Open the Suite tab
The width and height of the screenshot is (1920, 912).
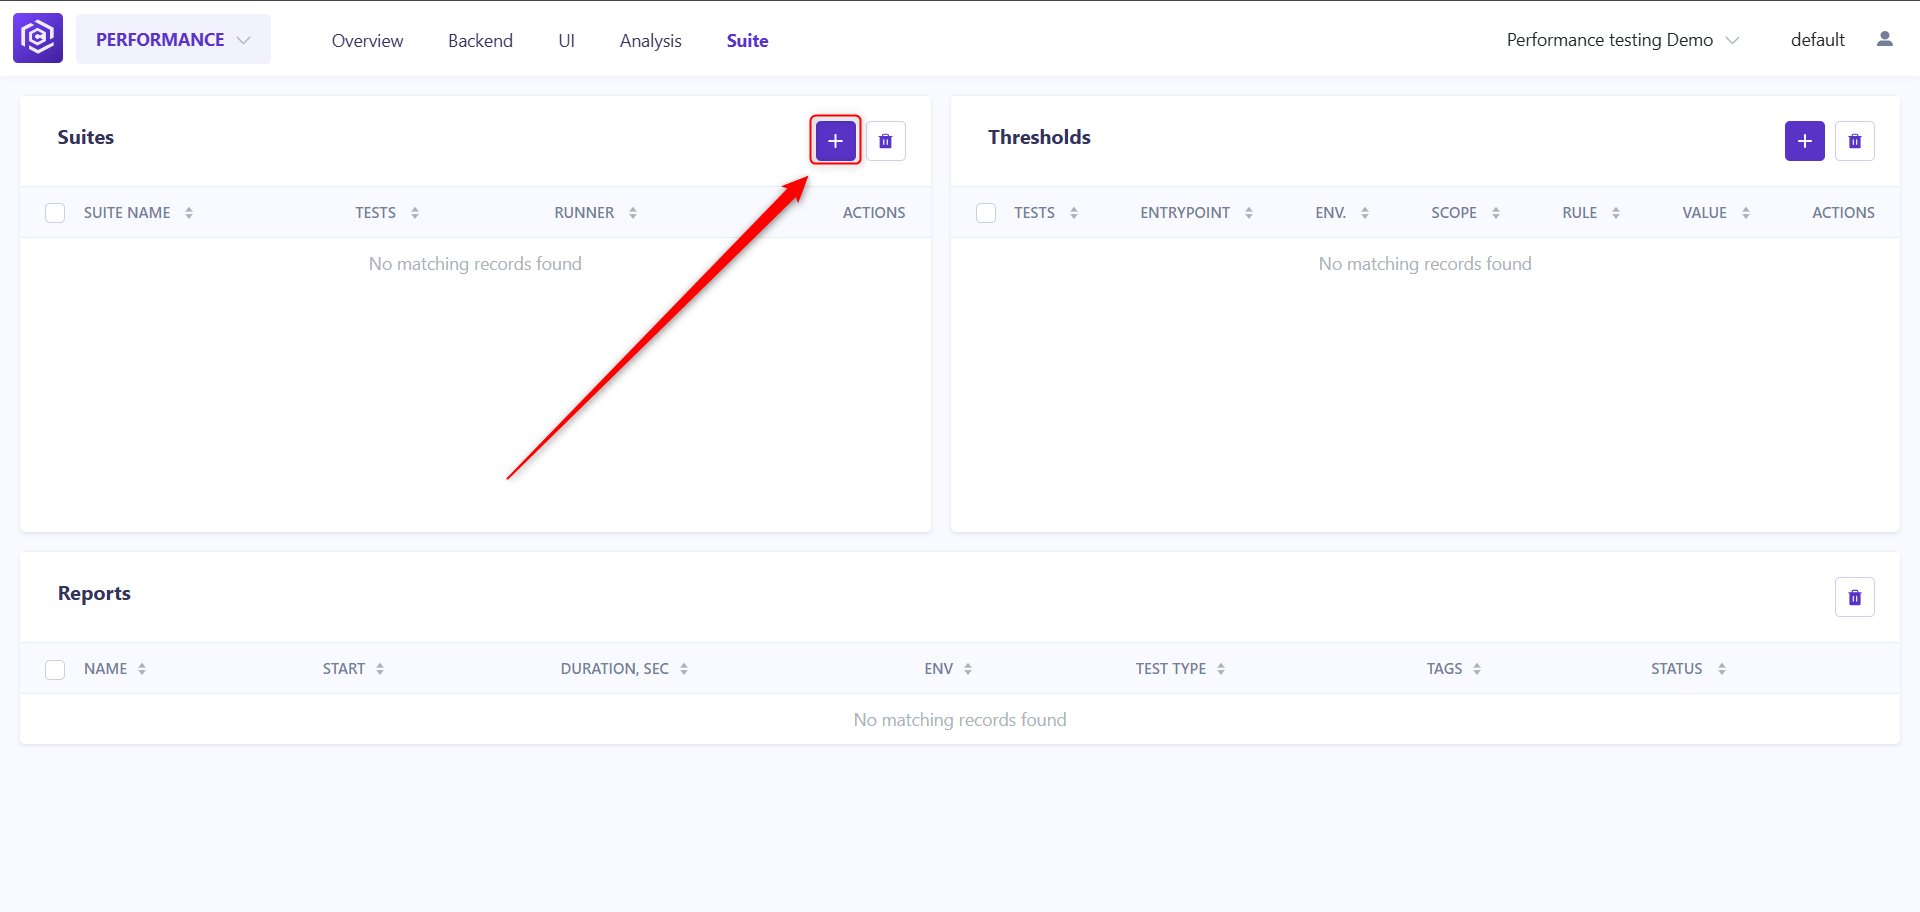coord(747,41)
